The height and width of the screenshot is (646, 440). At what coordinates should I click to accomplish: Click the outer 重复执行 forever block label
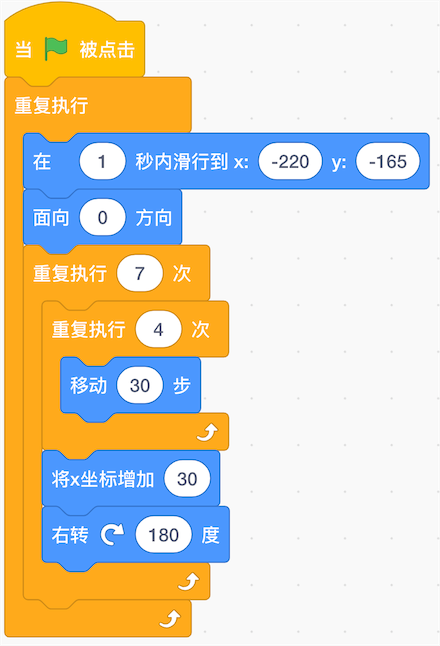(51, 105)
